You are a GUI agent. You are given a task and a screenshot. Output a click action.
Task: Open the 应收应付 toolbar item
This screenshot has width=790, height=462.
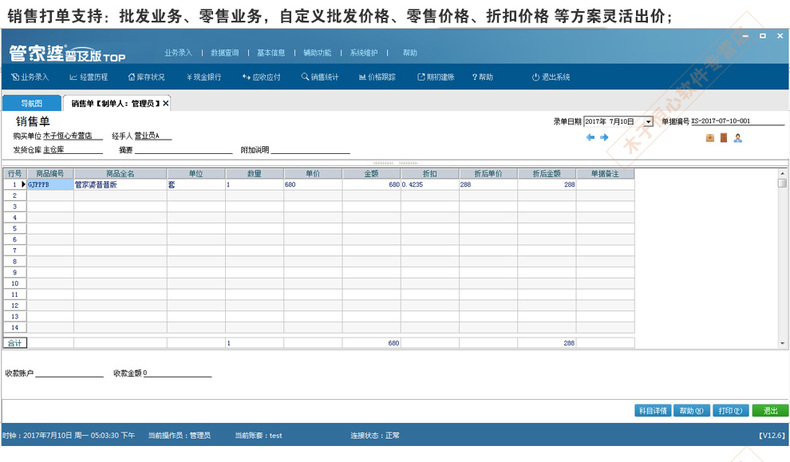261,77
